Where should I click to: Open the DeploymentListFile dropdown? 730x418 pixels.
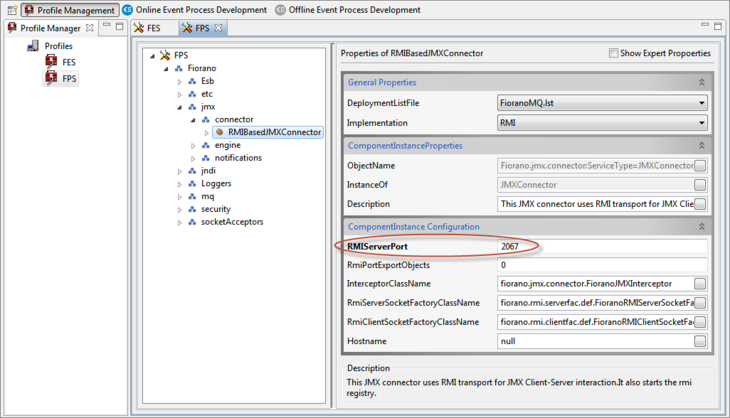[x=701, y=103]
